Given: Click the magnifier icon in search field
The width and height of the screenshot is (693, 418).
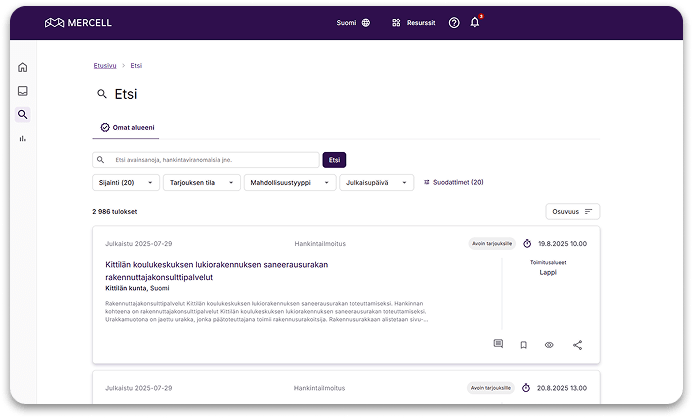Looking at the screenshot, I should [101, 160].
